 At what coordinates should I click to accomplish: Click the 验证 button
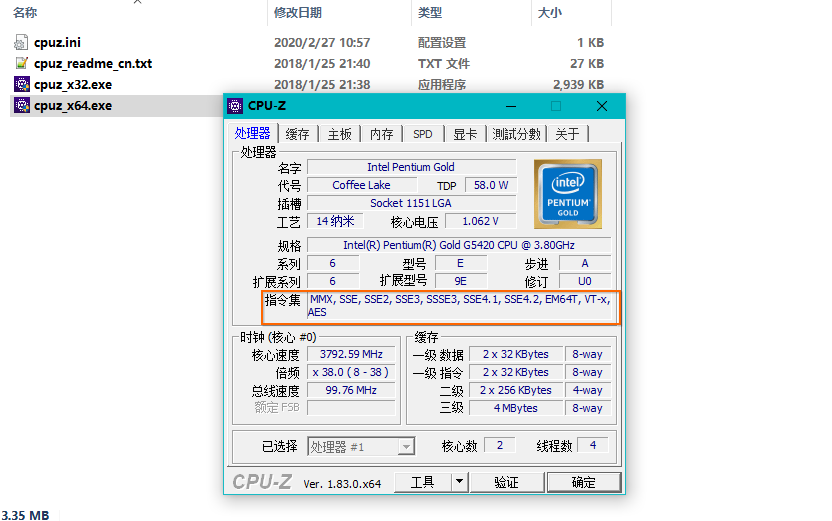pyautogui.click(x=506, y=482)
